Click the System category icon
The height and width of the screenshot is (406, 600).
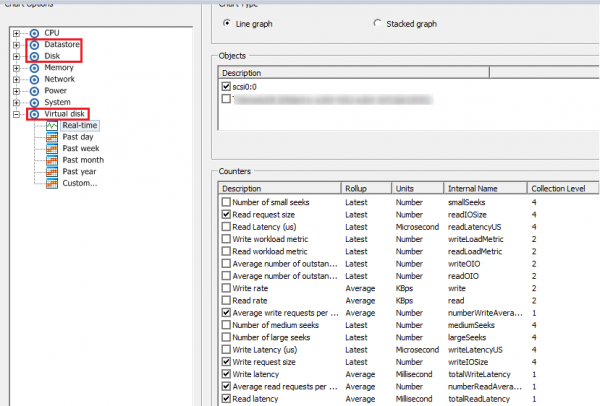coord(35,102)
